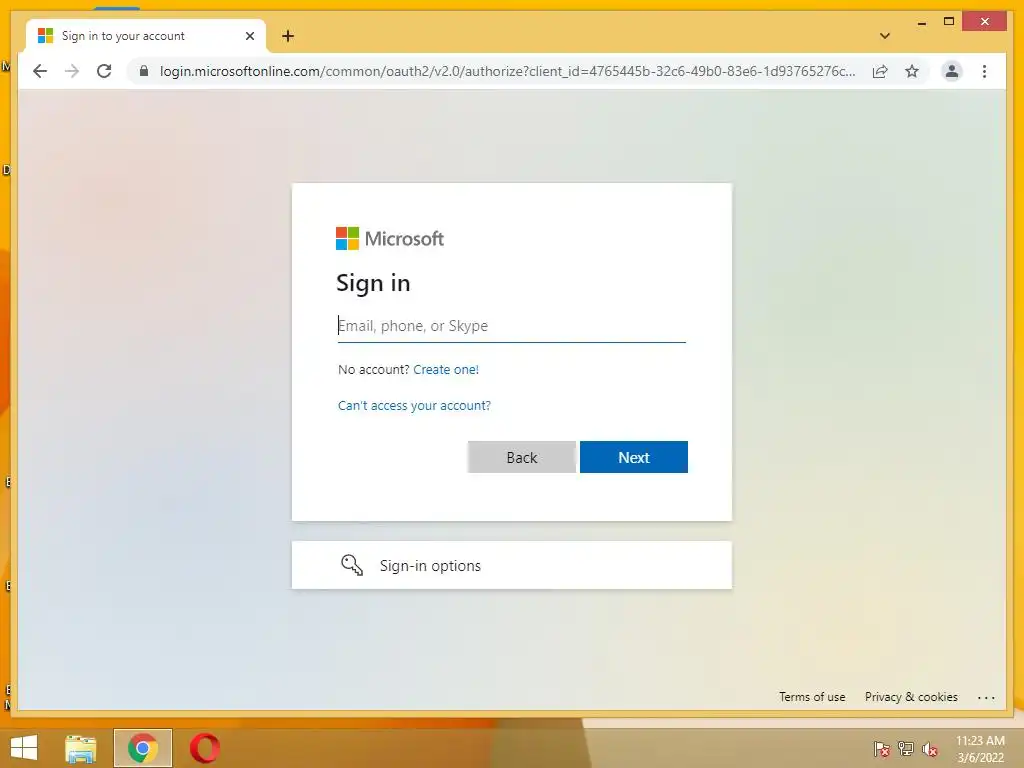Select Chrome in the taskbar
Viewport: 1024px width, 768px height.
142,748
